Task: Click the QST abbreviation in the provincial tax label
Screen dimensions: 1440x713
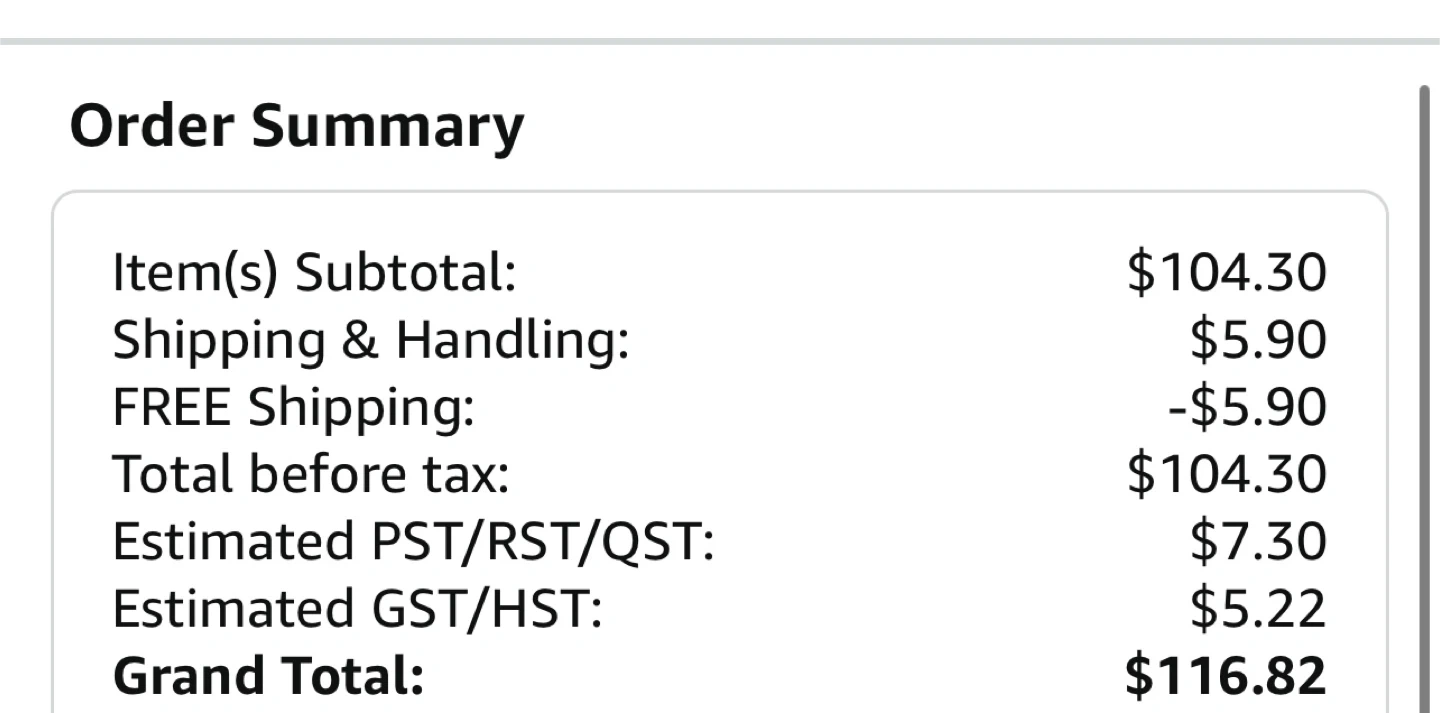Action: click(x=649, y=542)
